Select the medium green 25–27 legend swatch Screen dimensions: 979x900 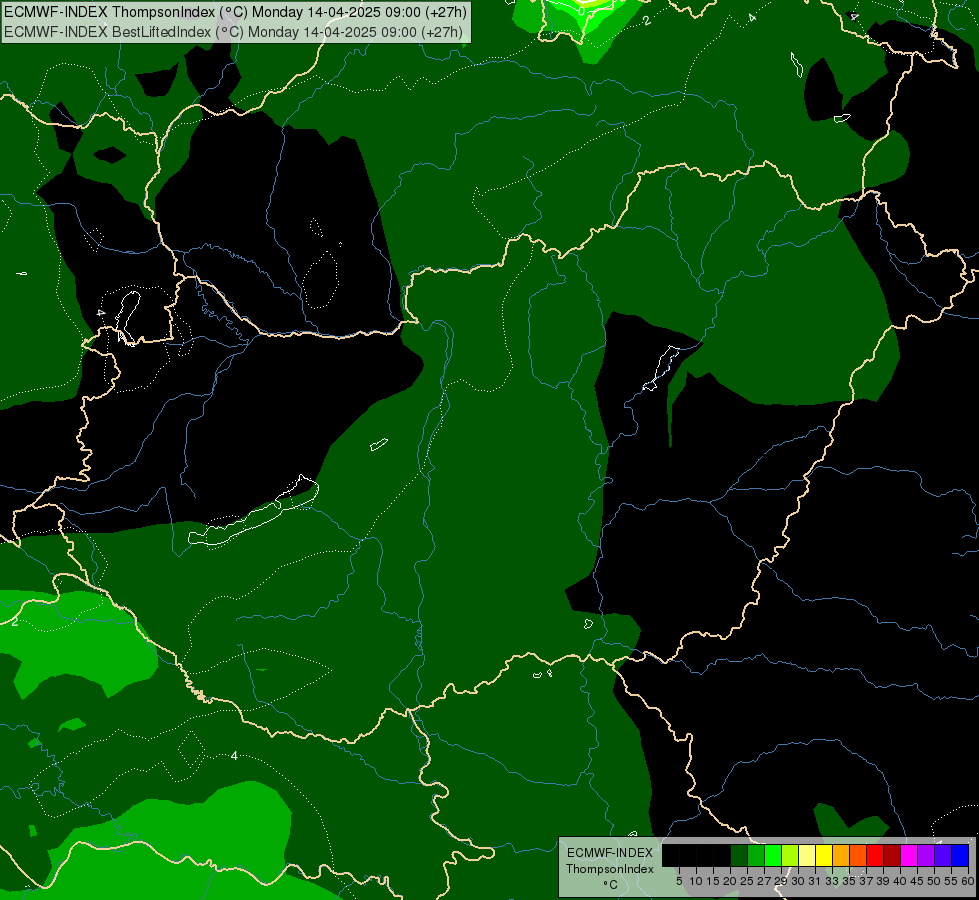(x=756, y=855)
